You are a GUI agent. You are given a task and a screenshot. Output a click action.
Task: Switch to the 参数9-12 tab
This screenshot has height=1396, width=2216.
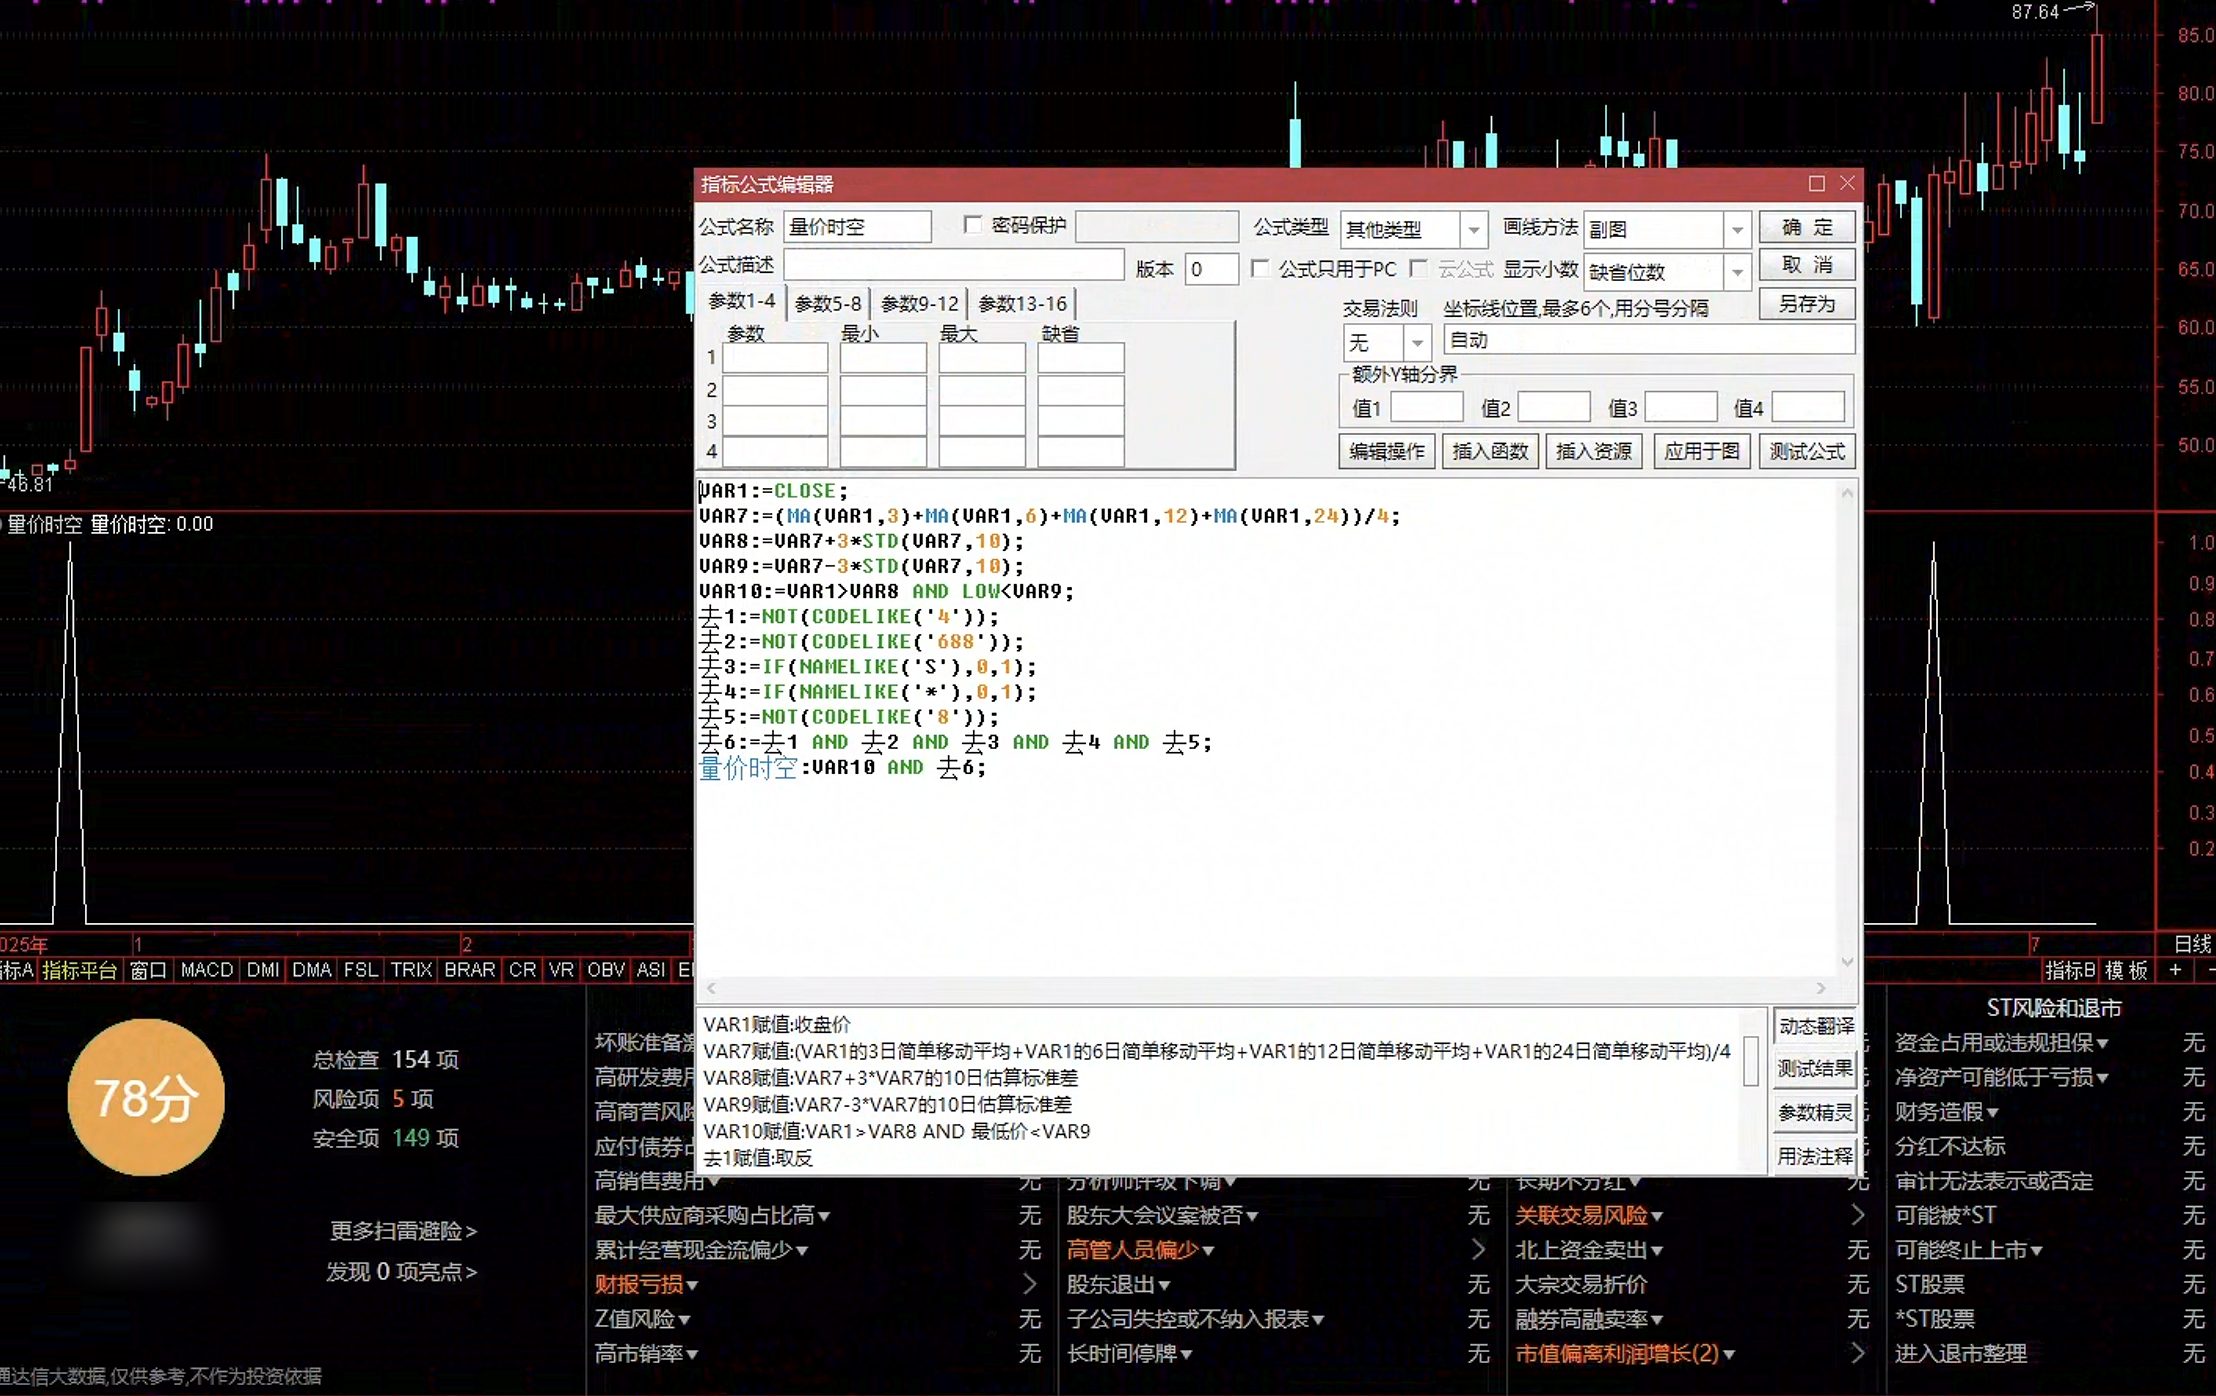pyautogui.click(x=919, y=304)
